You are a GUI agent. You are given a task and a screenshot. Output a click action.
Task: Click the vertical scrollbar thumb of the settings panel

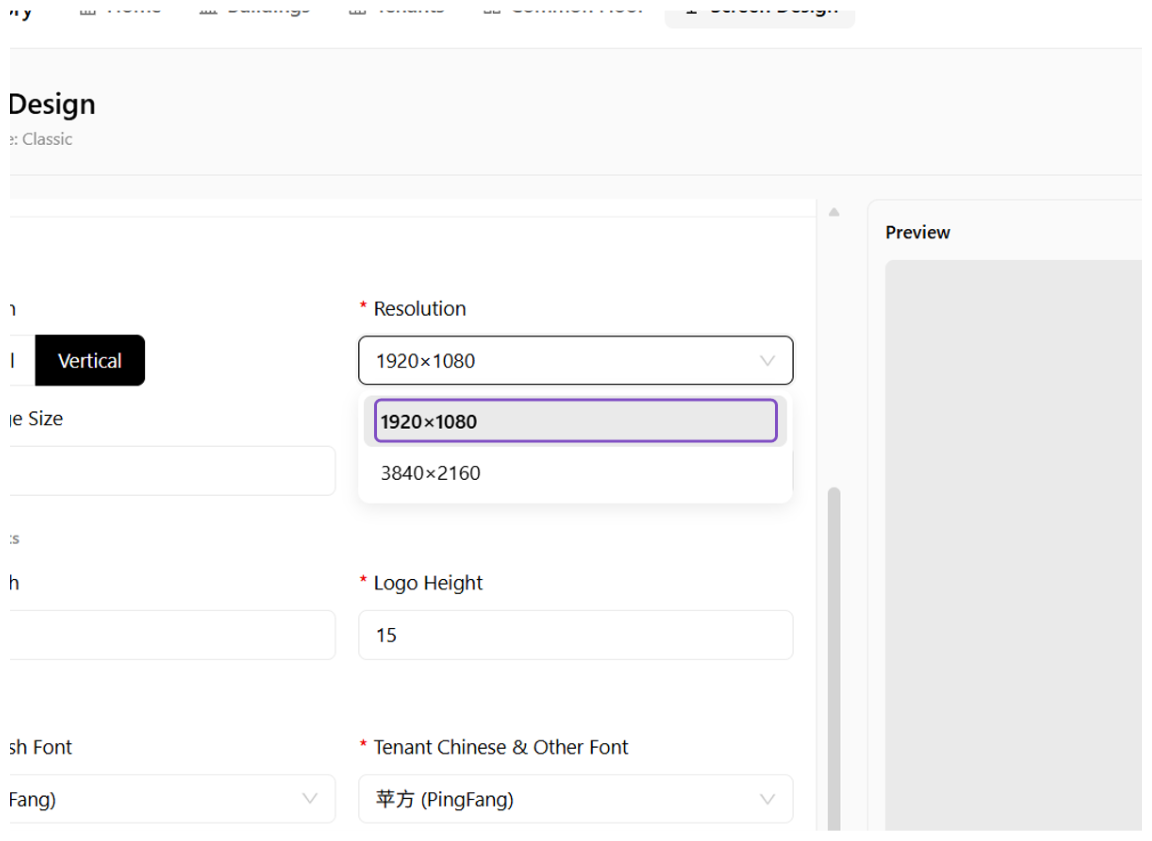tap(834, 658)
